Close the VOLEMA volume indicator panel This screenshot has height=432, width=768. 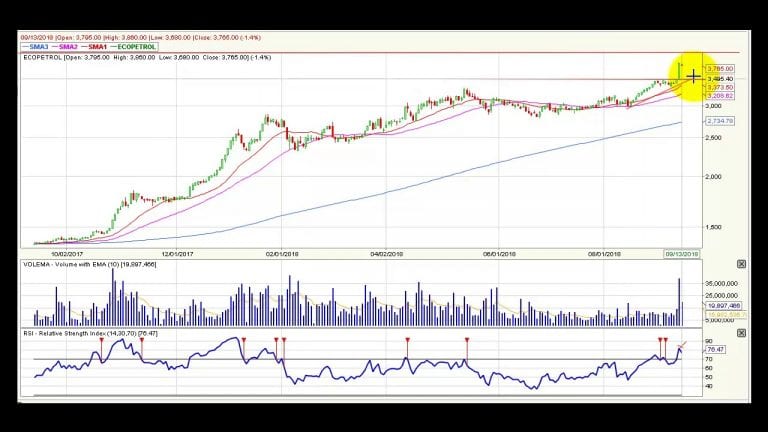click(741, 264)
